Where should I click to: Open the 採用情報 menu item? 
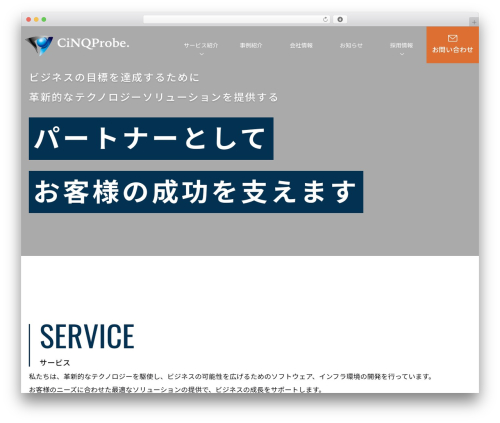pyautogui.click(x=401, y=45)
